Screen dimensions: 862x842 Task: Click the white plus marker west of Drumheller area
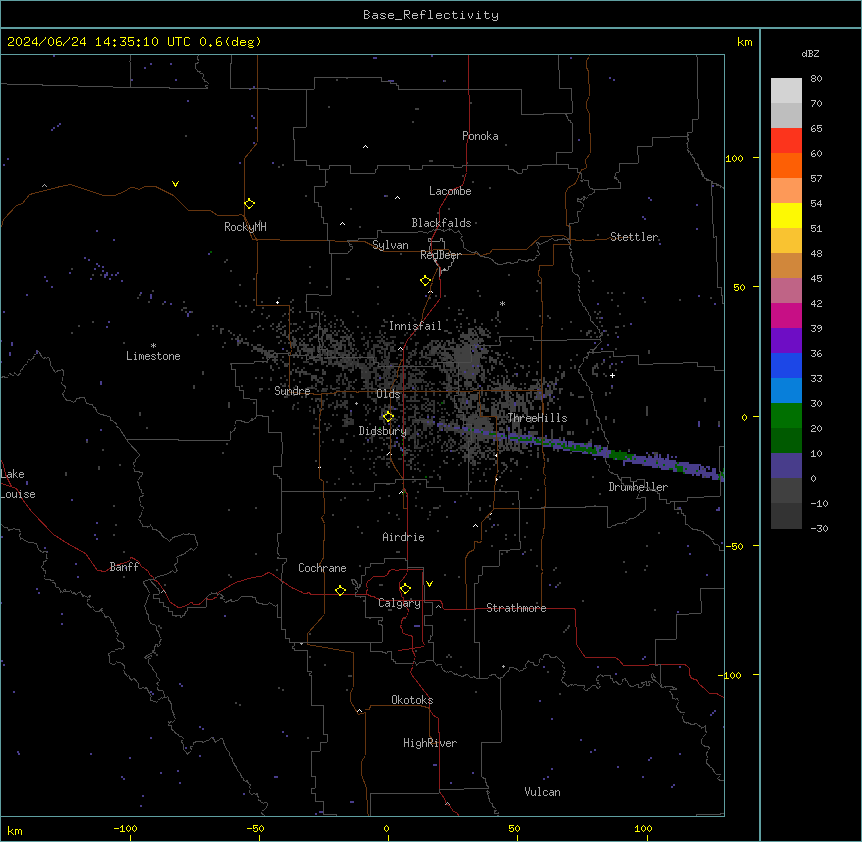coord(612,375)
